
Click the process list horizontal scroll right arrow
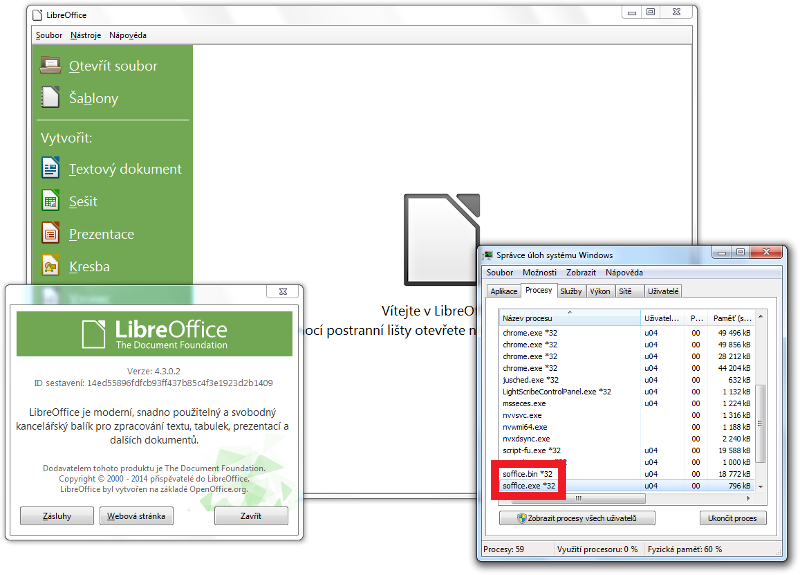pos(748,498)
